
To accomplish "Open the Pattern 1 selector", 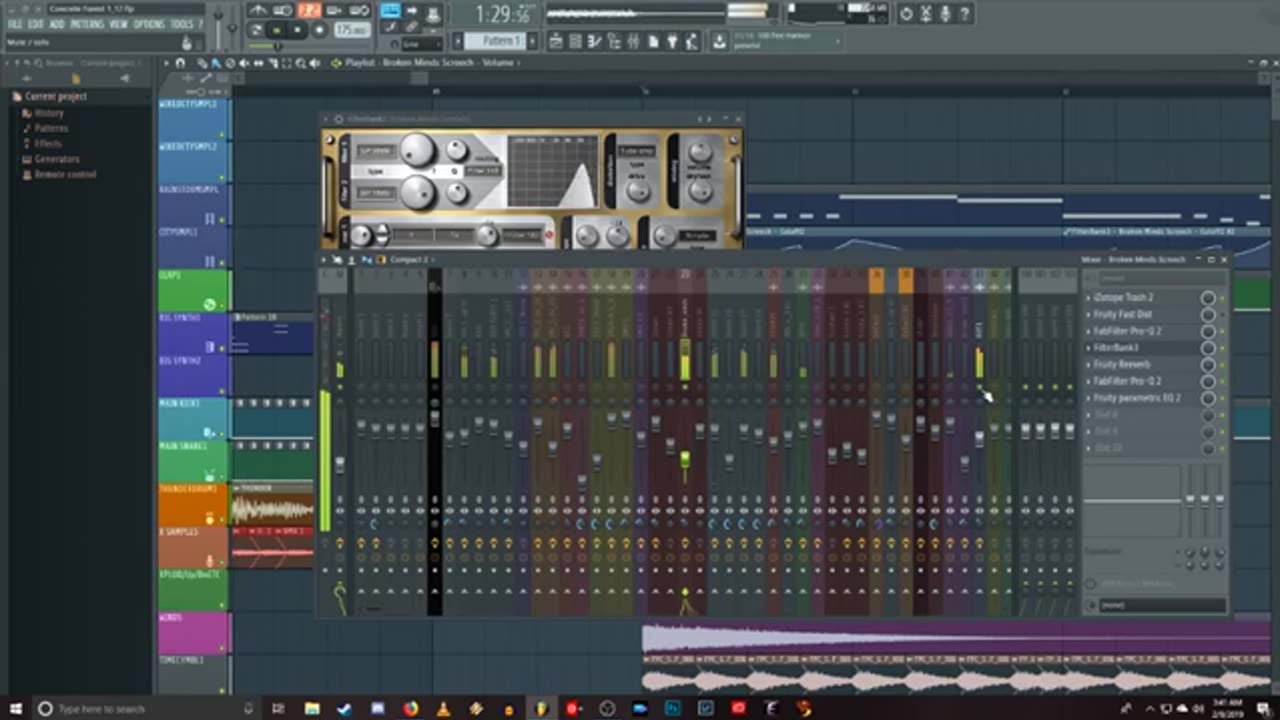I will pos(501,41).
